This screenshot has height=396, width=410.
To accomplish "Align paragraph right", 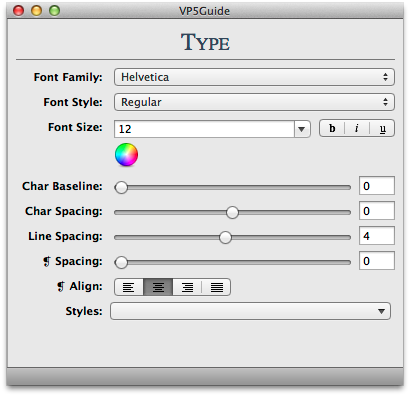I will click(187, 287).
